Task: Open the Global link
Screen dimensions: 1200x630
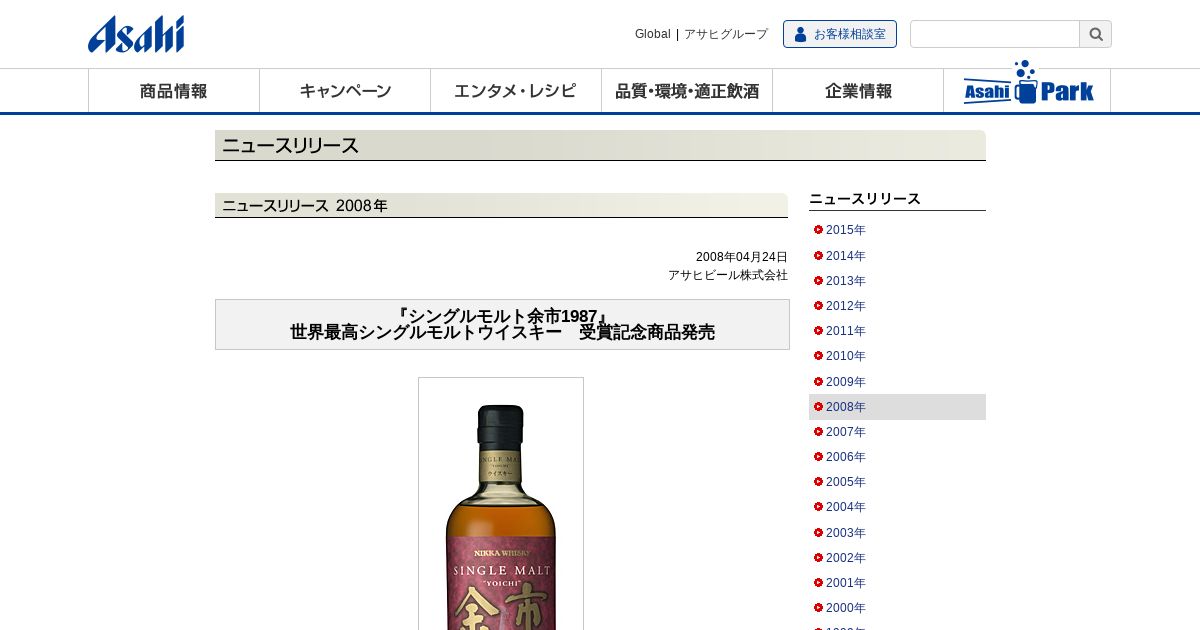Action: 653,34
